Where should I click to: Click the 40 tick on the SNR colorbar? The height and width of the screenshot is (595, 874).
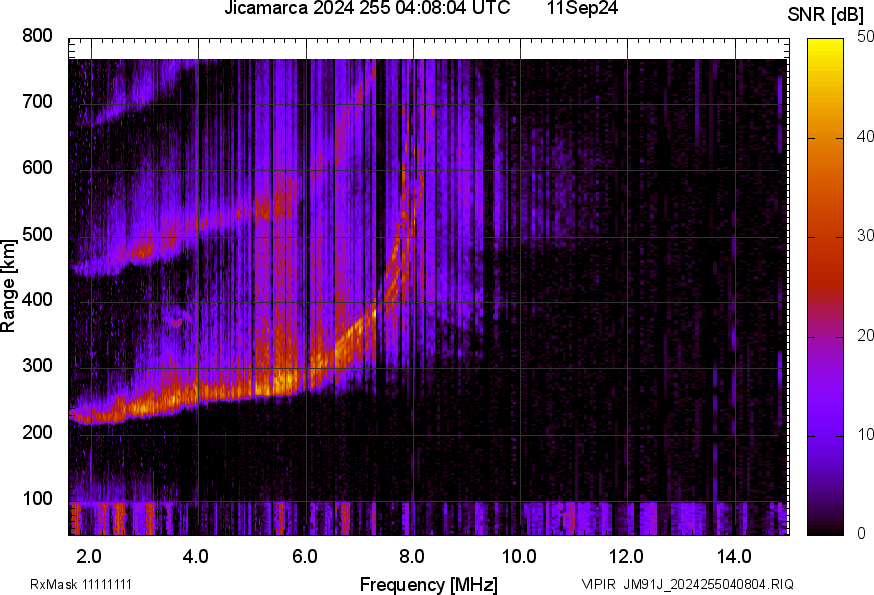click(865, 137)
